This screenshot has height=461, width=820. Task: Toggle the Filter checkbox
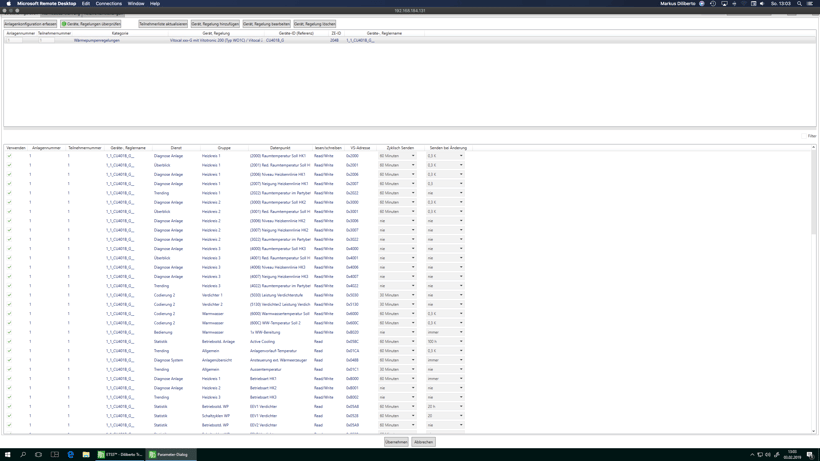pos(804,136)
